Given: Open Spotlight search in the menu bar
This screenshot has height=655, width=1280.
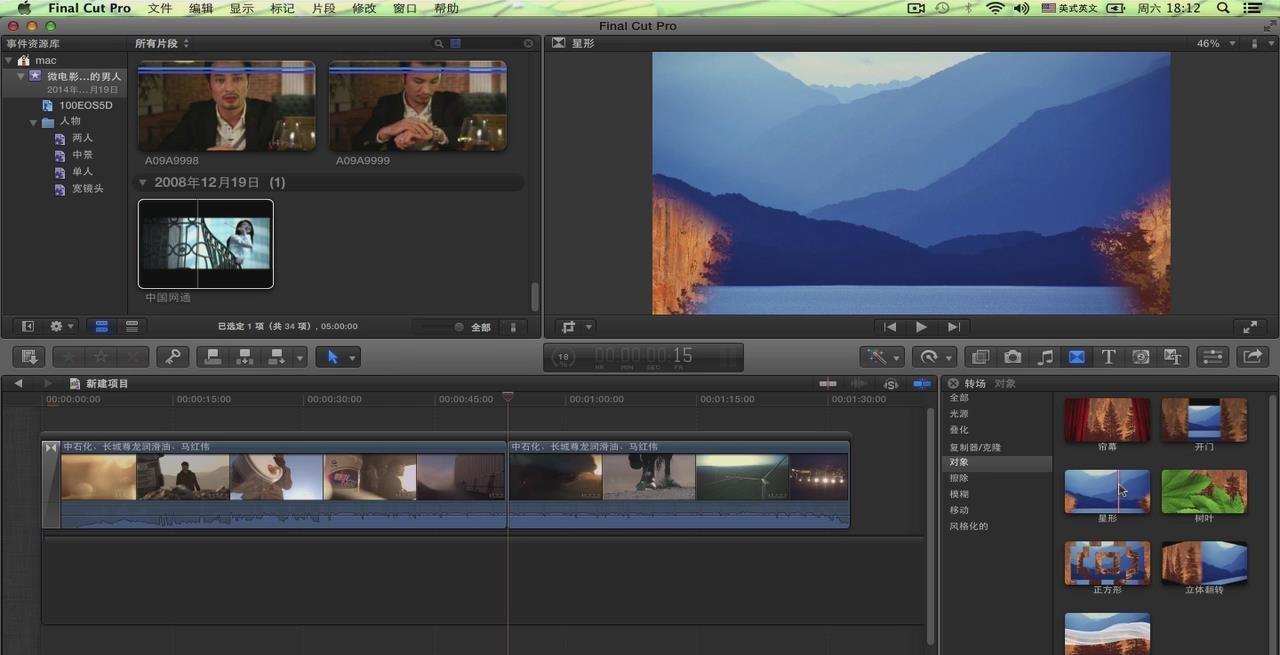Looking at the screenshot, I should coord(1223,8).
